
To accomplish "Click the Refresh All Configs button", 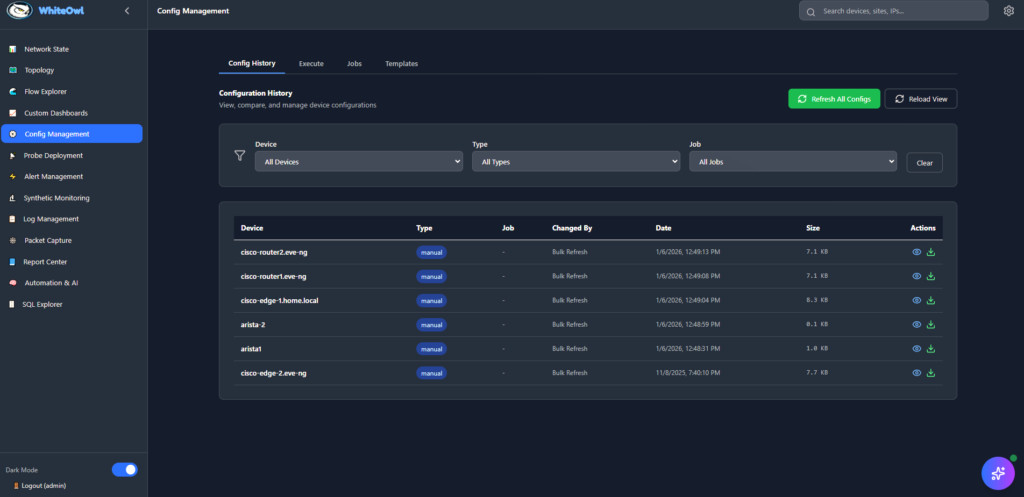I will [x=834, y=98].
